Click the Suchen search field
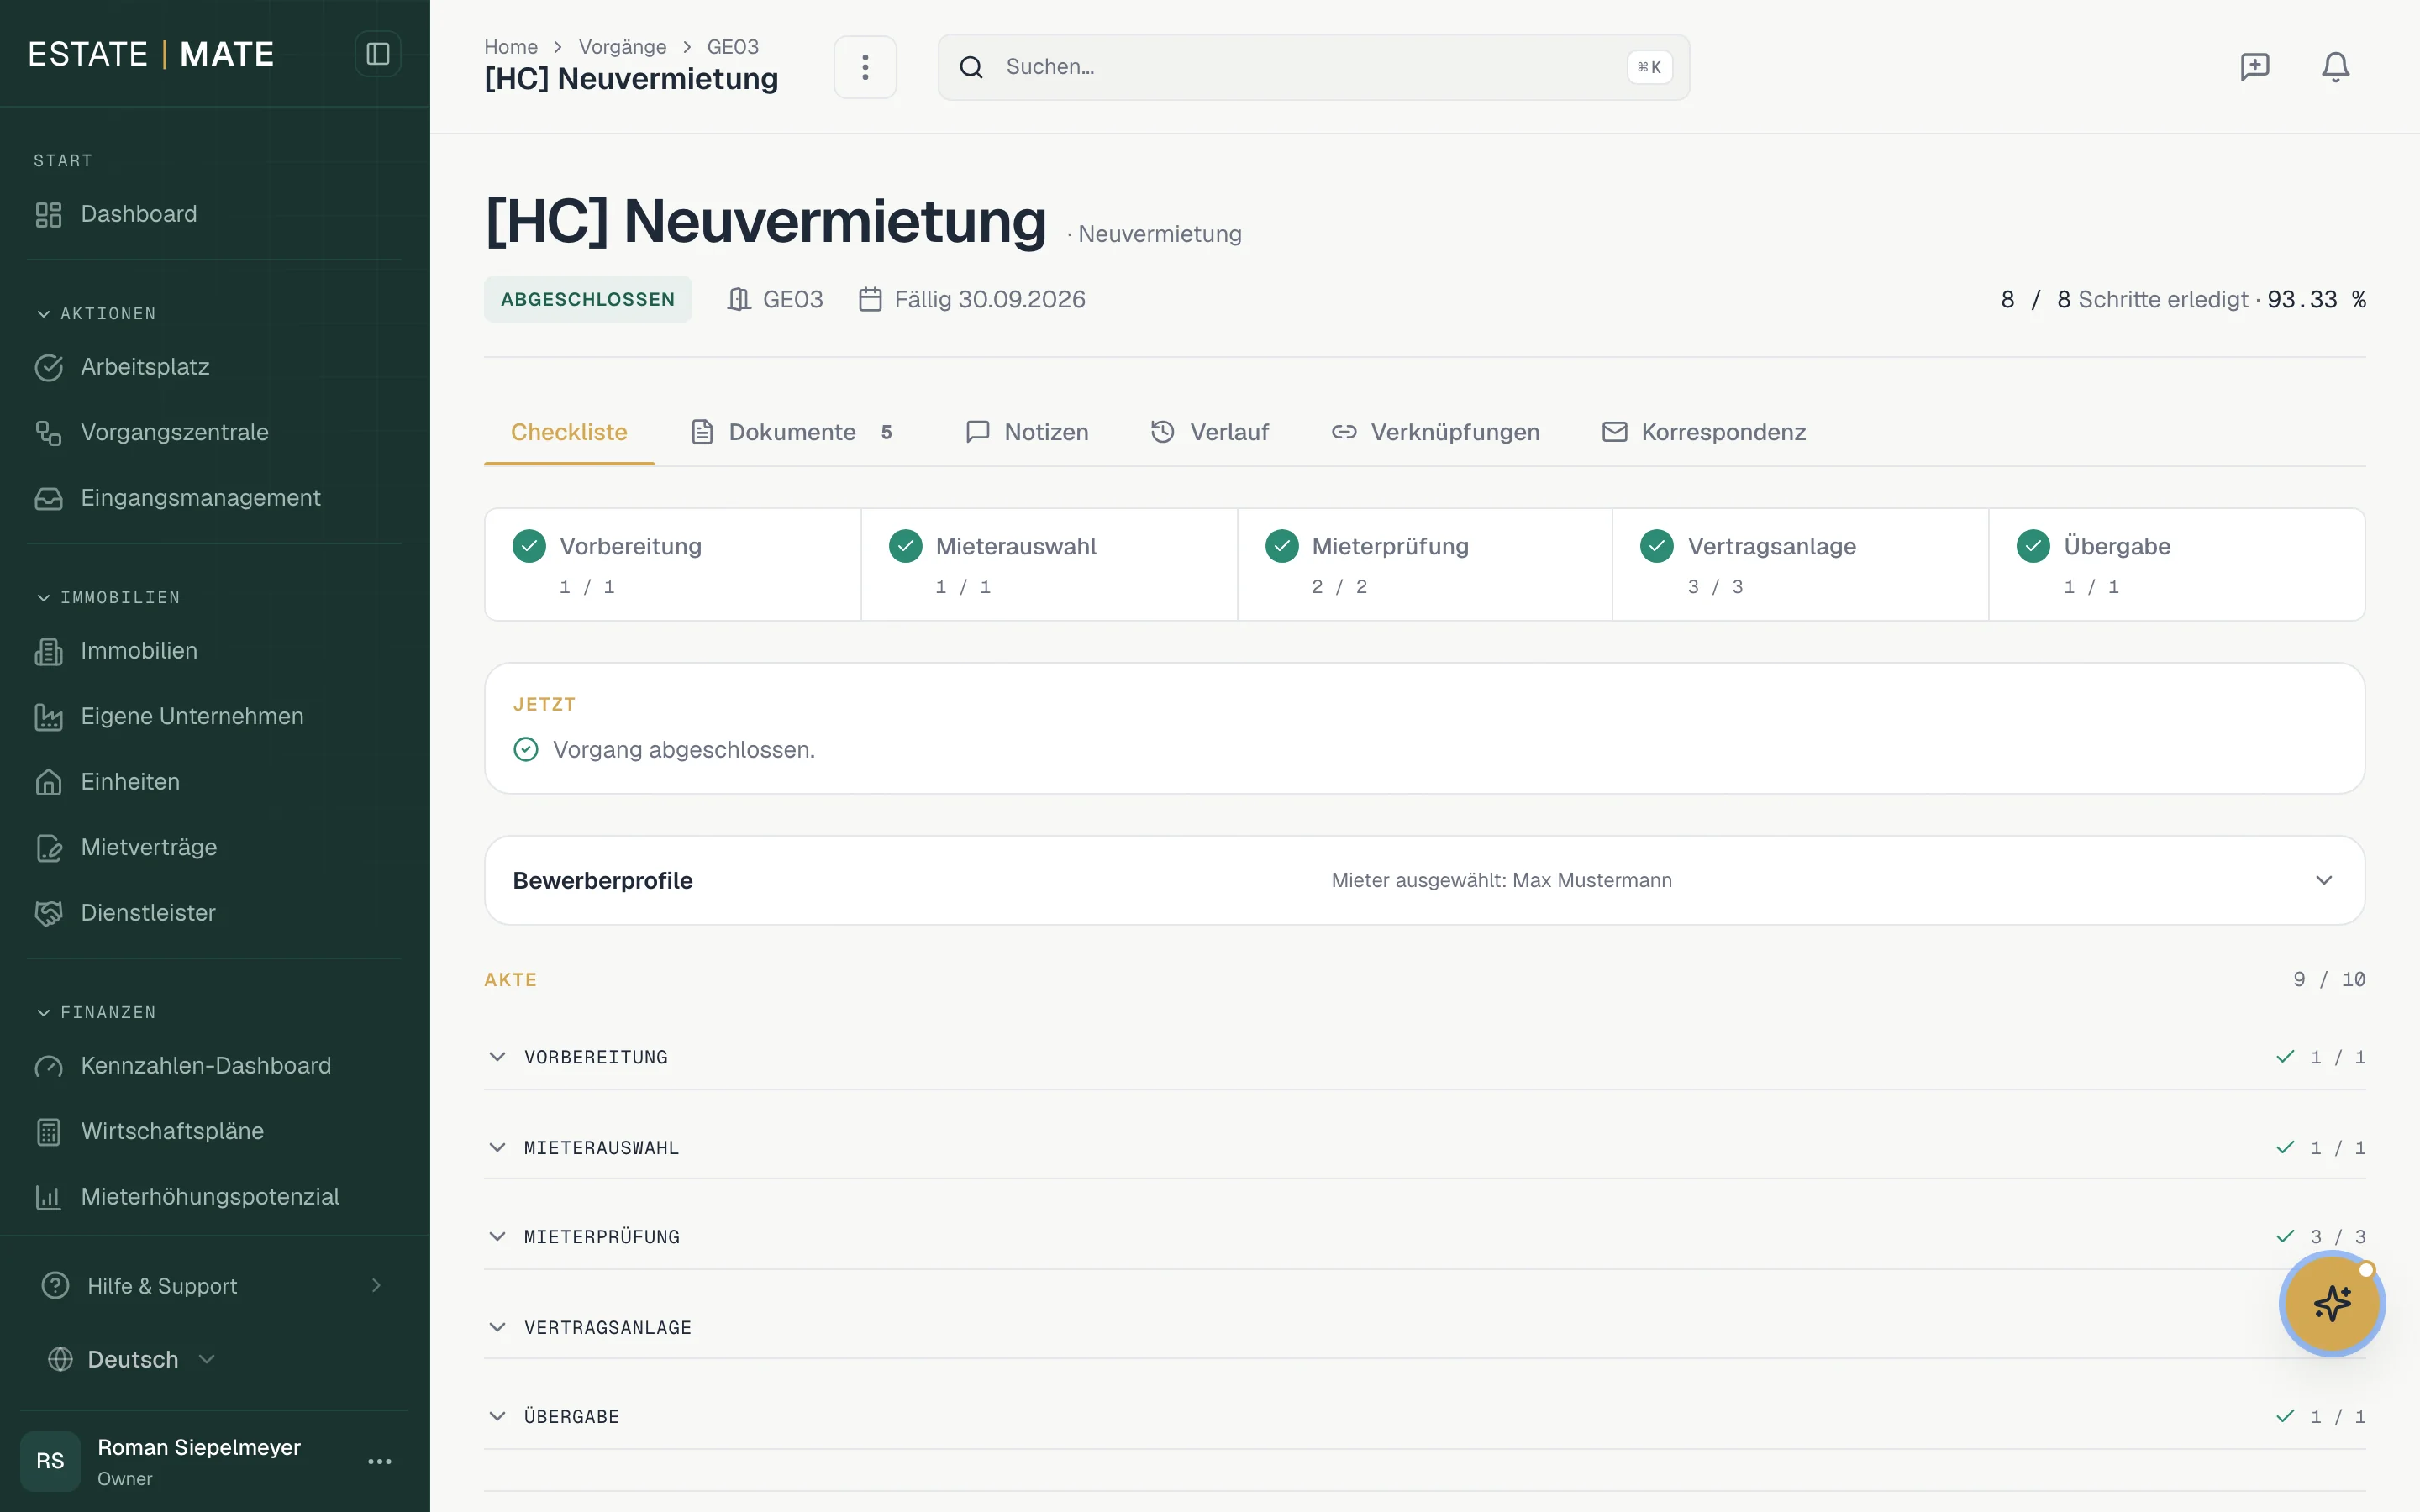 click(1313, 67)
